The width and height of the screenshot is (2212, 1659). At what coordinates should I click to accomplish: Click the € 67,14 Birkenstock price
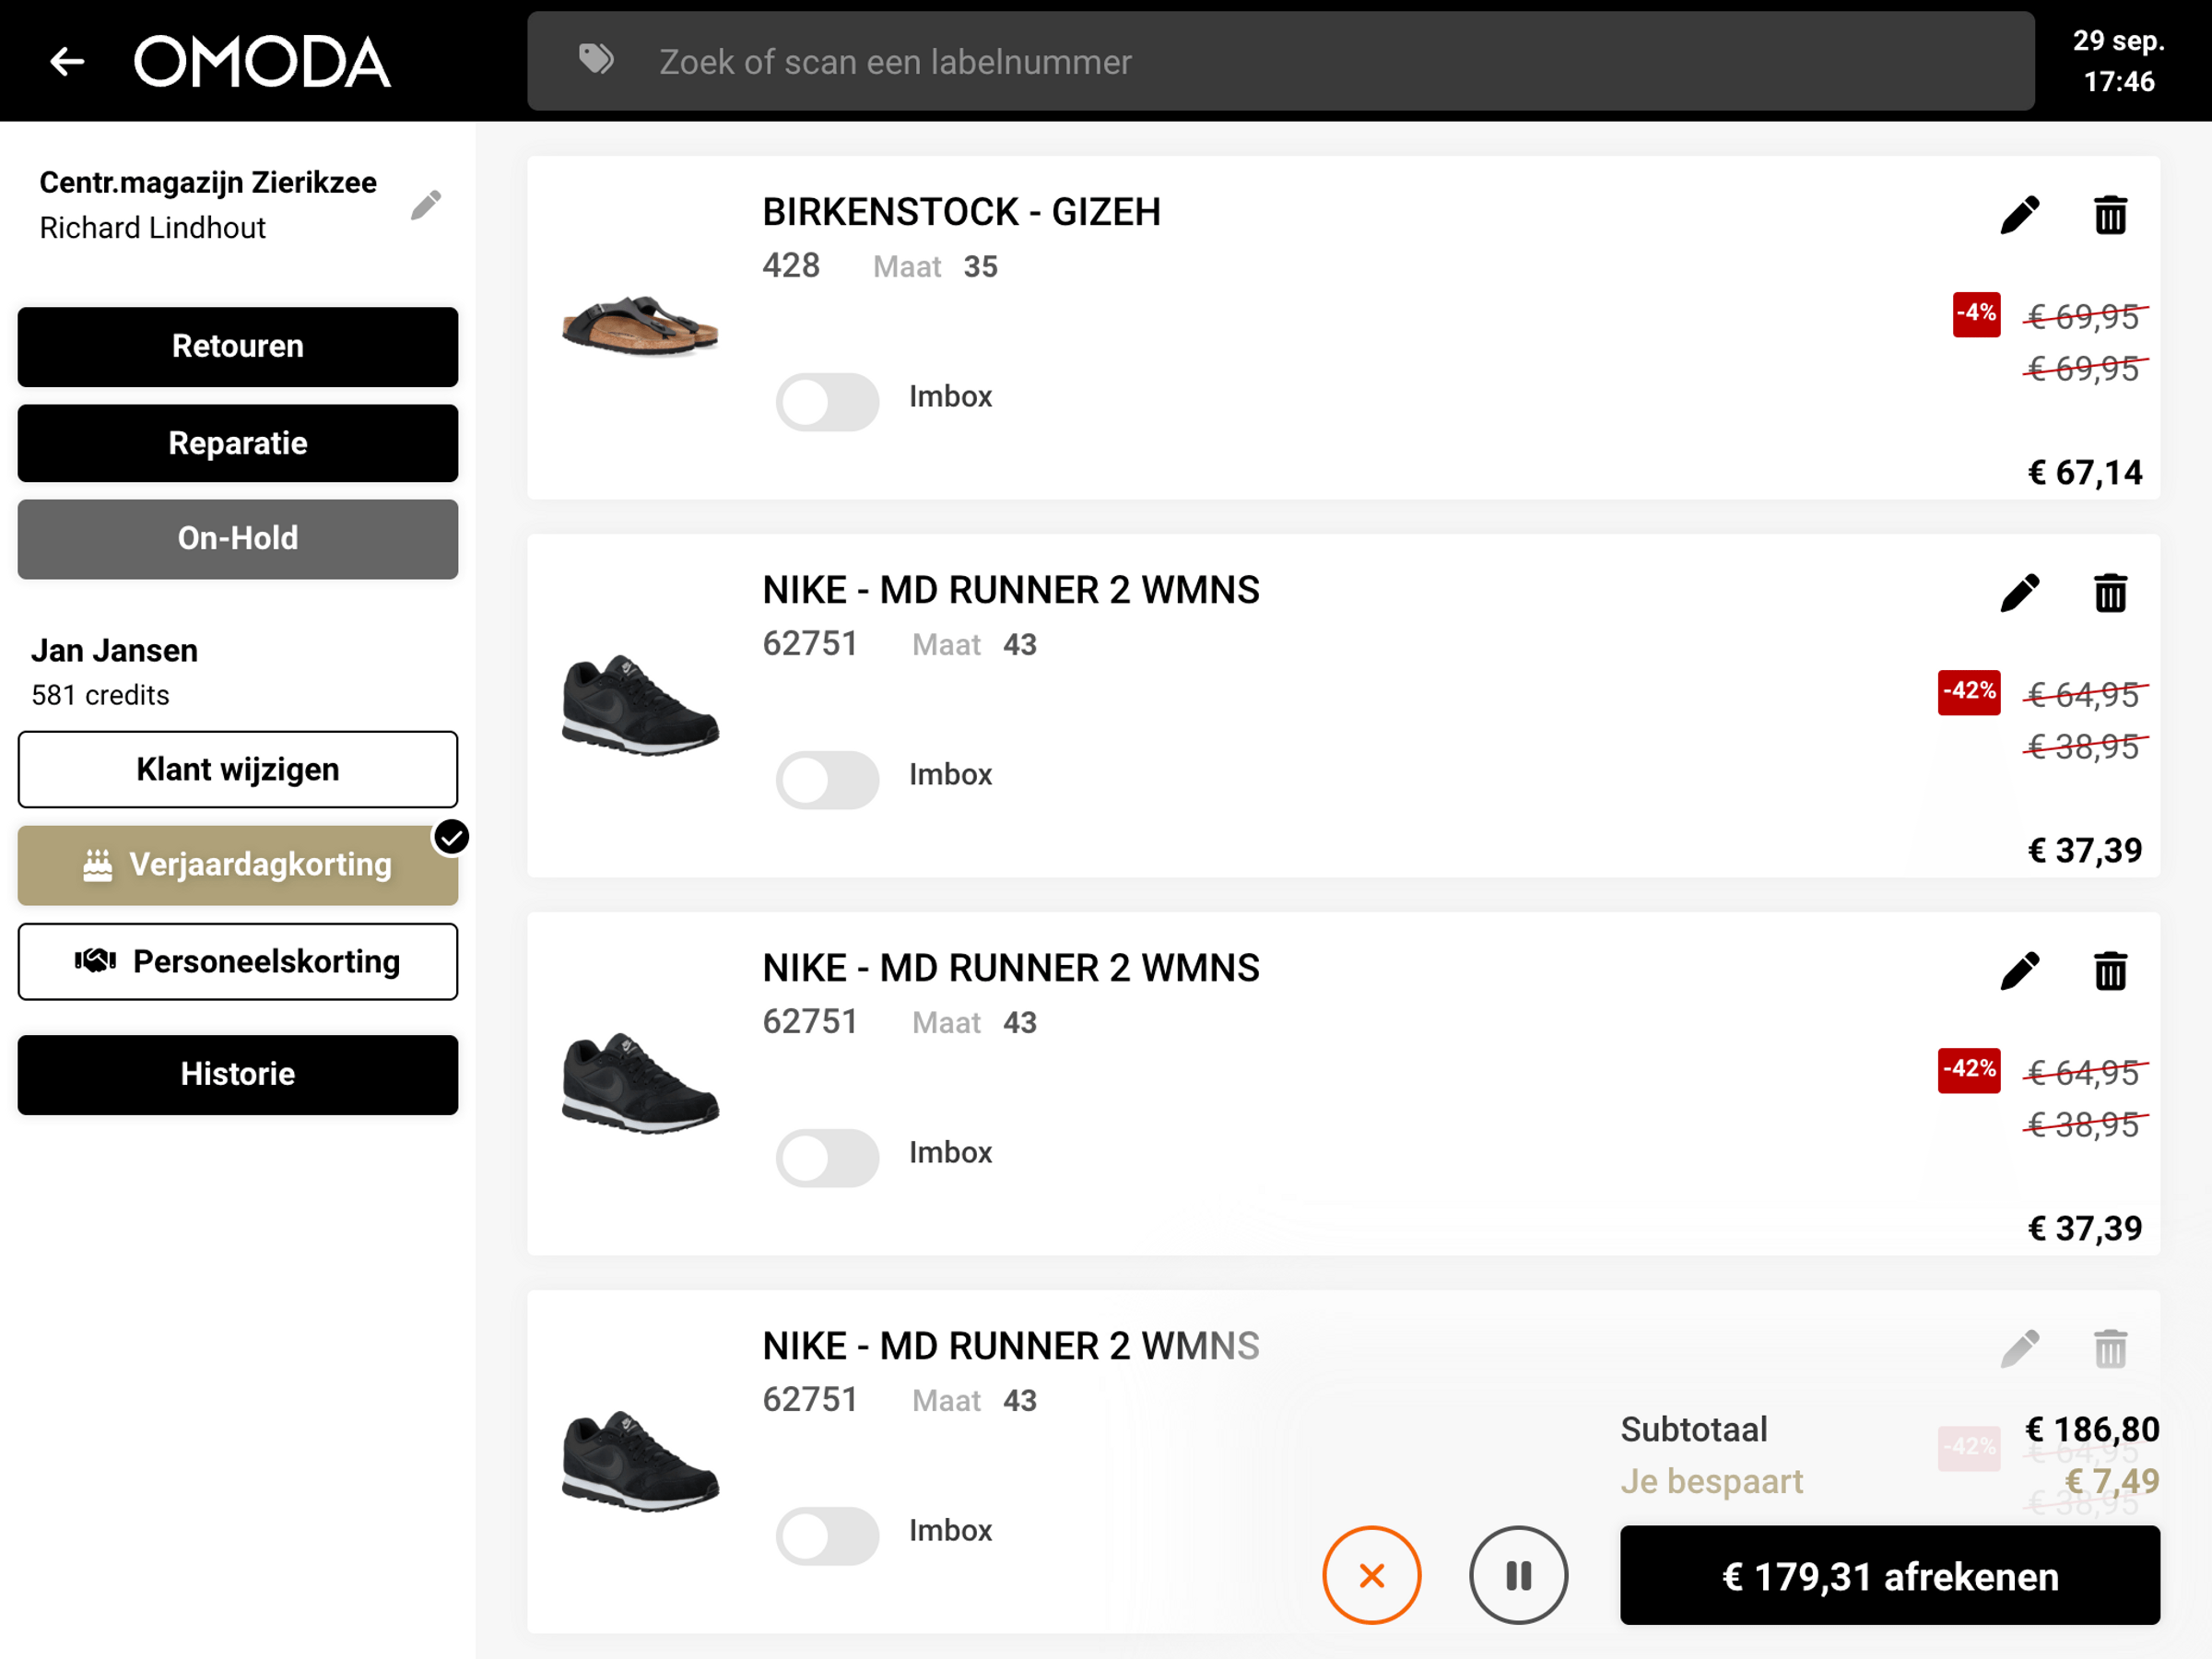pos(2085,472)
